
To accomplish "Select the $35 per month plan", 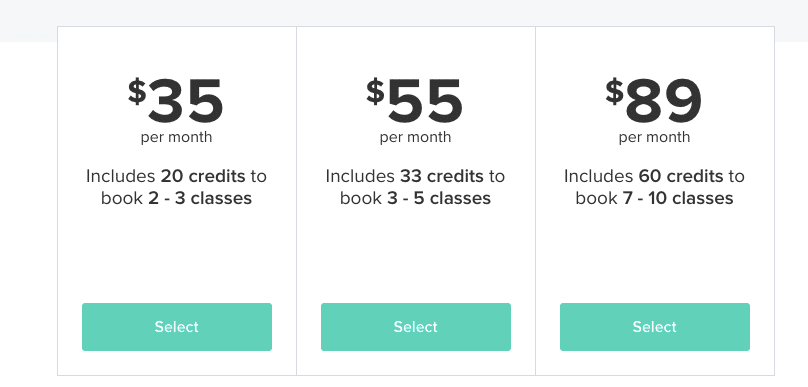I will 177,327.
